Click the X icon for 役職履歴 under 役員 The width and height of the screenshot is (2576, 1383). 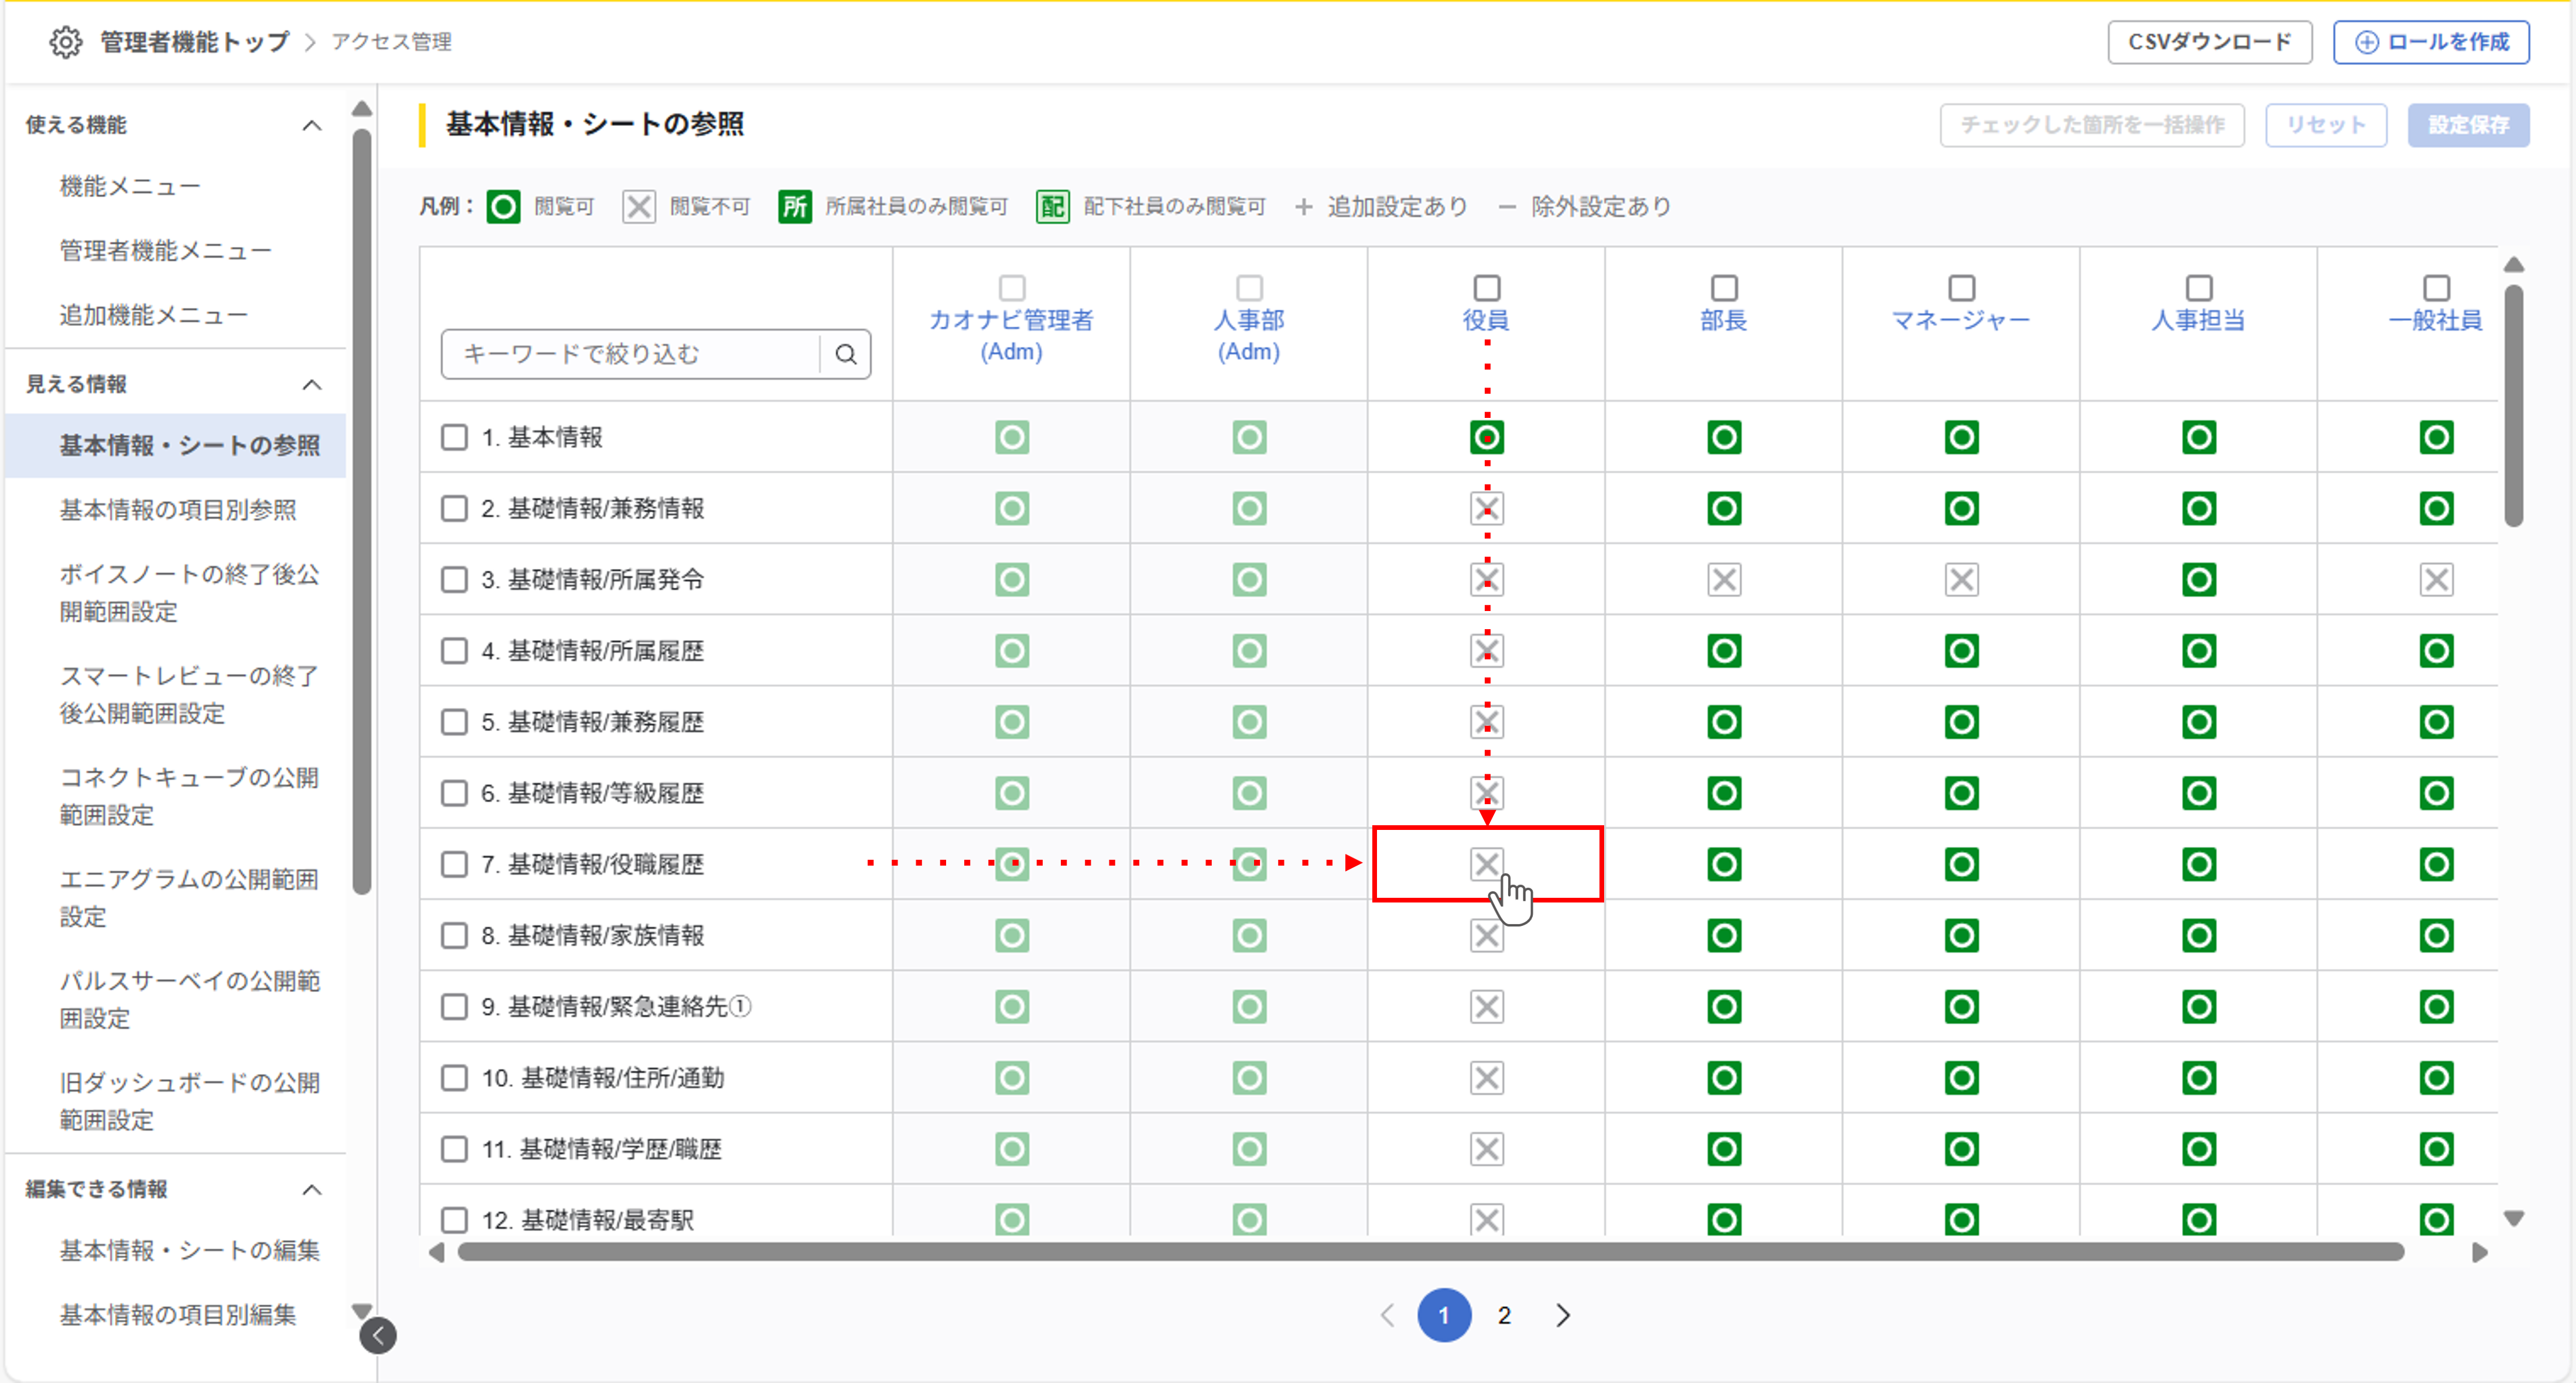1486,864
